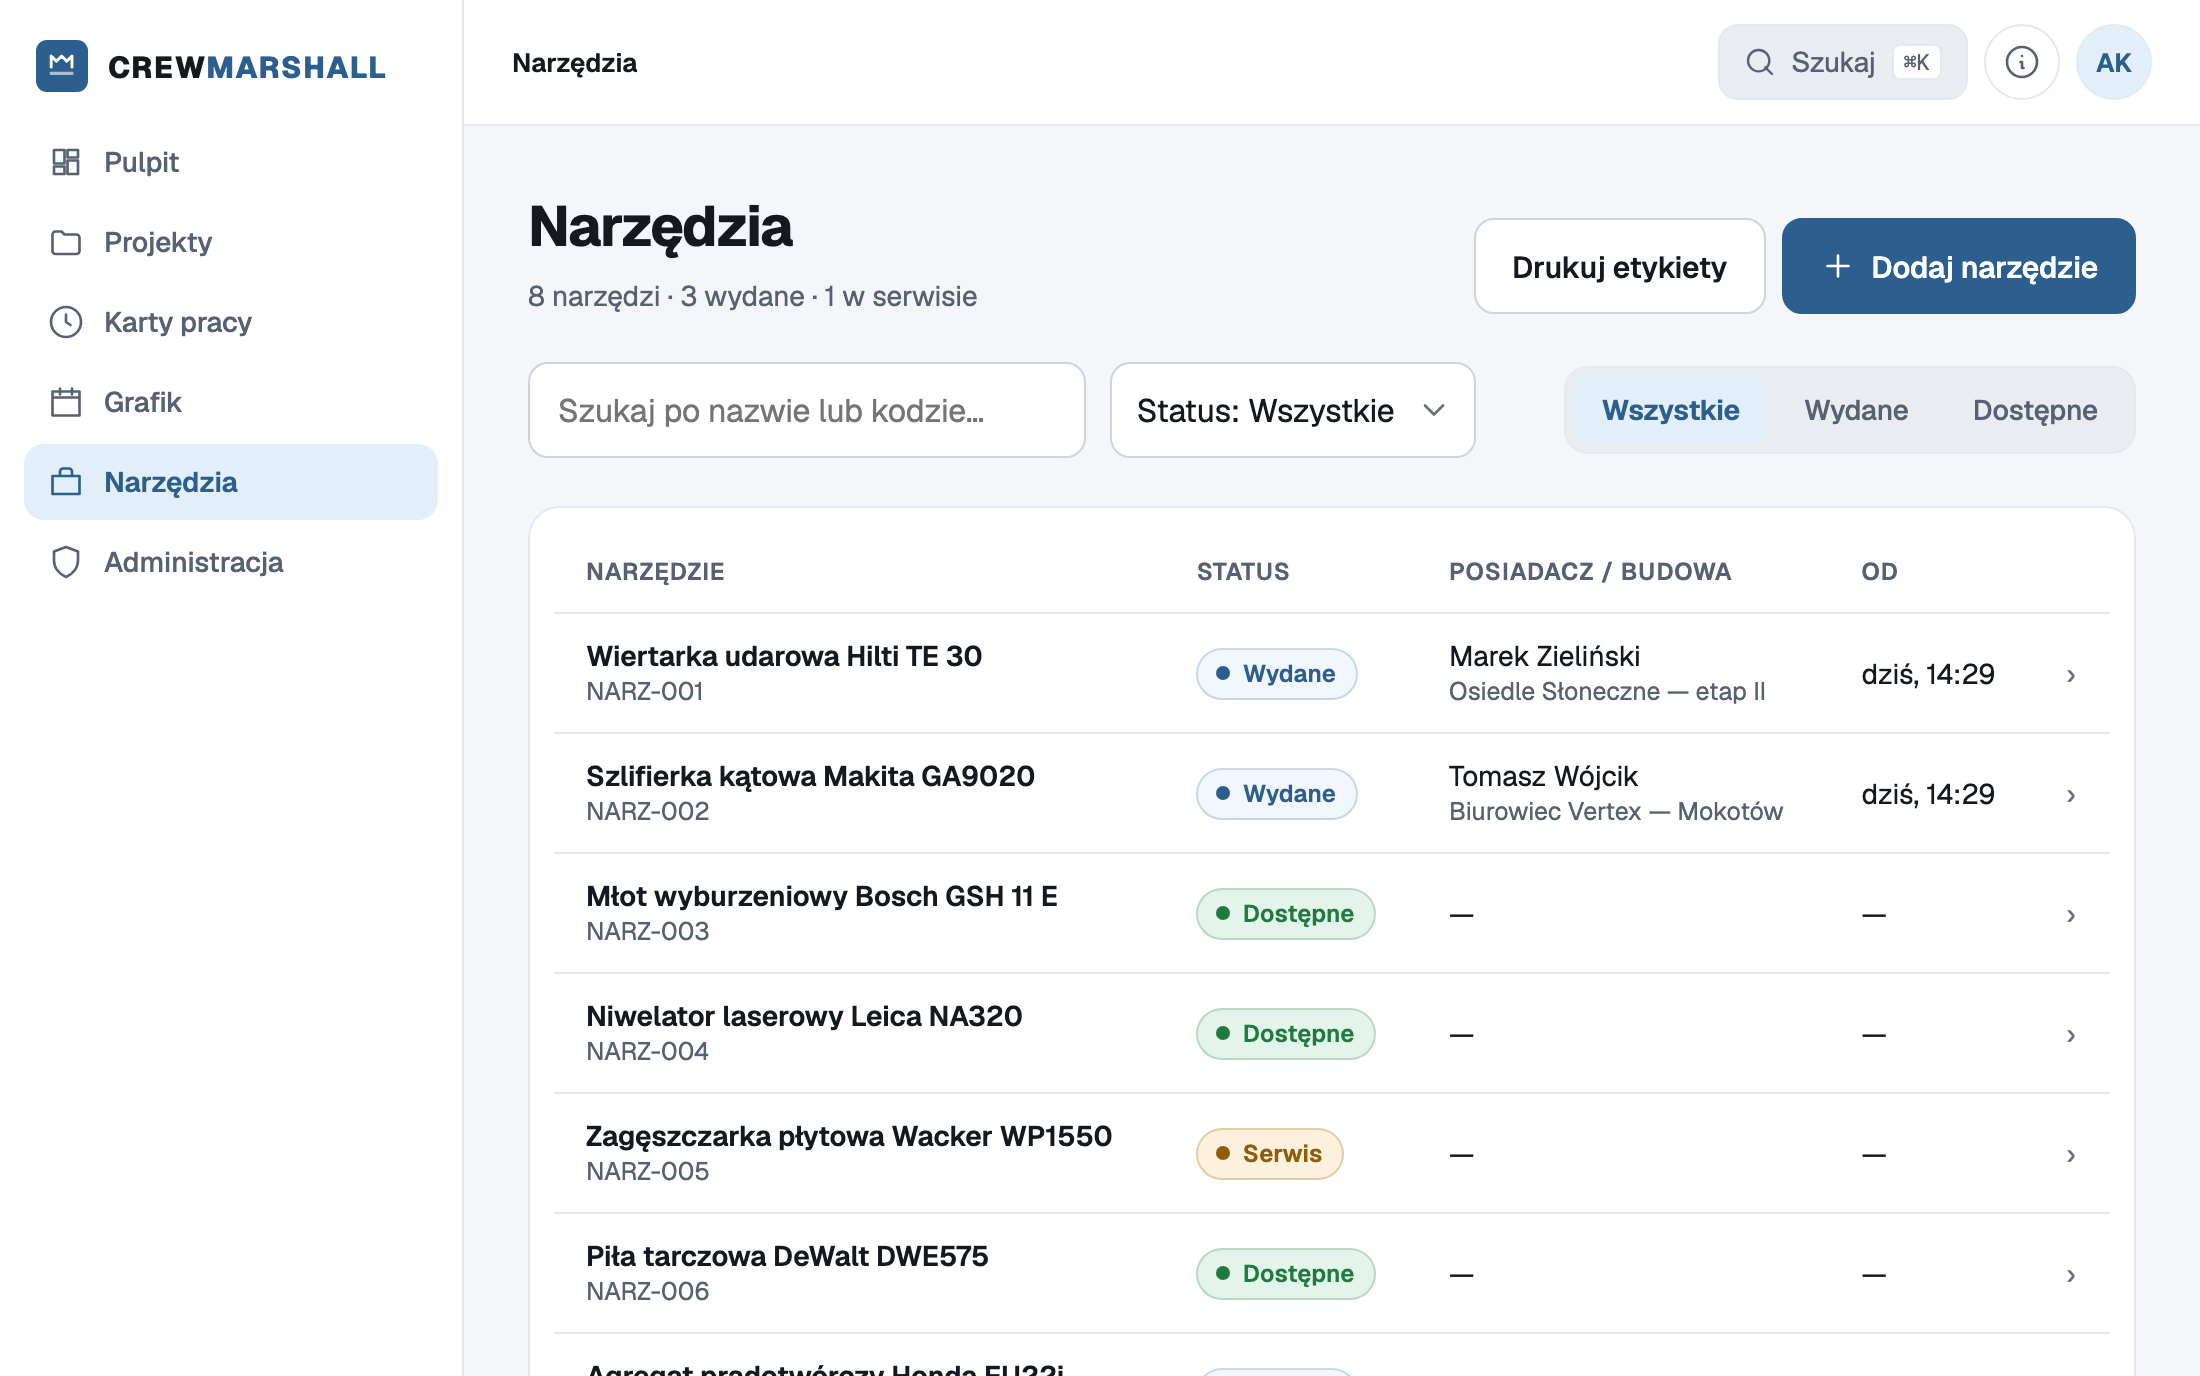Click the Narzędzia breadcrumb in the top bar
The width and height of the screenshot is (2200, 1376).
(574, 63)
